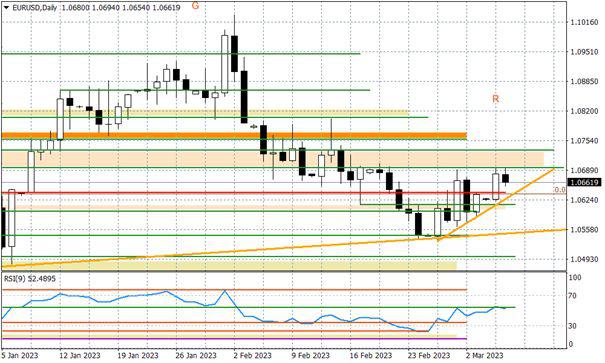
Task: Select the purple line in RSI window
Action: coord(234,339)
